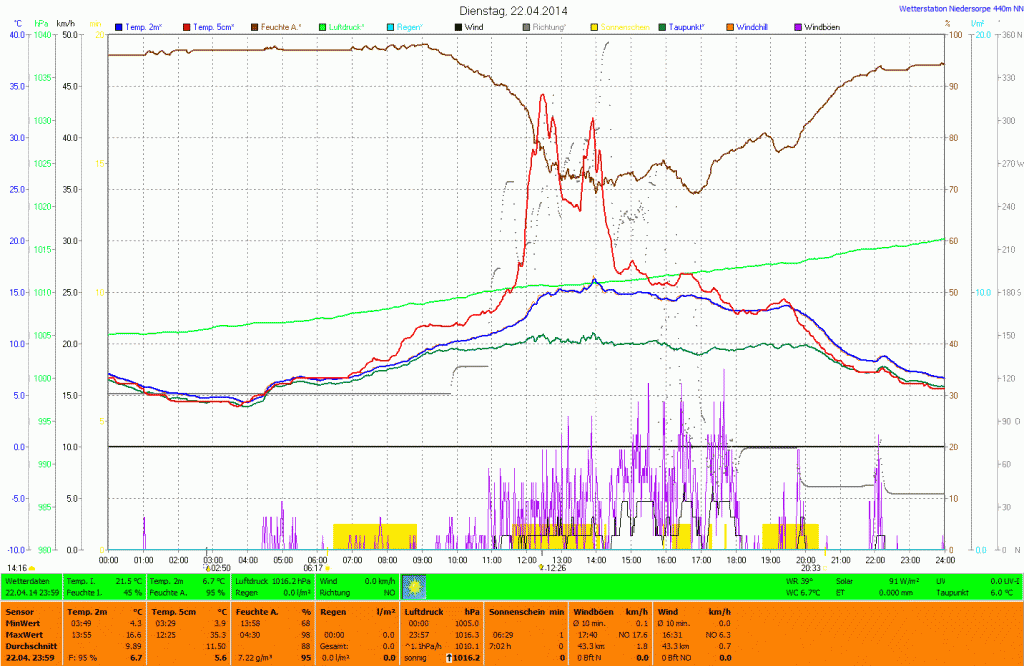This screenshot has height=666, width=1024.
Task: Click the sunny weather condition icon
Action: point(414,586)
